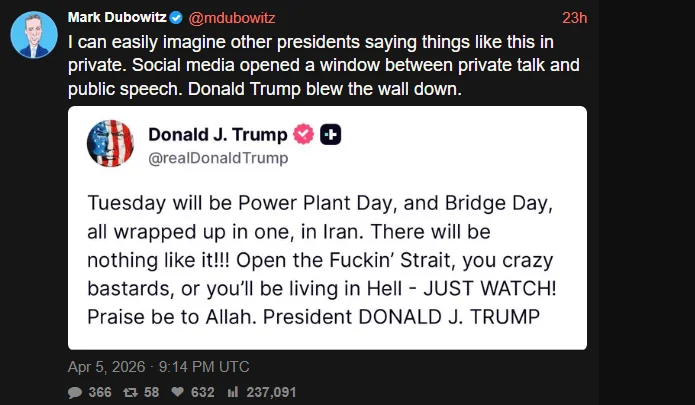
Task: Click the views bar chart icon
Action: (x=231, y=392)
